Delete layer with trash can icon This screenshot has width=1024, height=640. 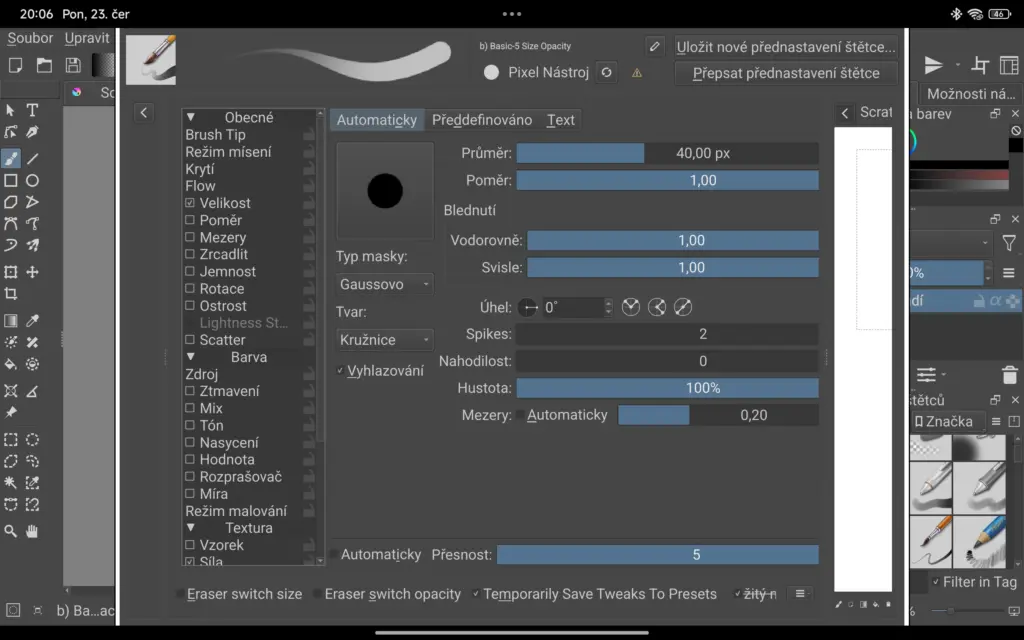(x=1009, y=375)
